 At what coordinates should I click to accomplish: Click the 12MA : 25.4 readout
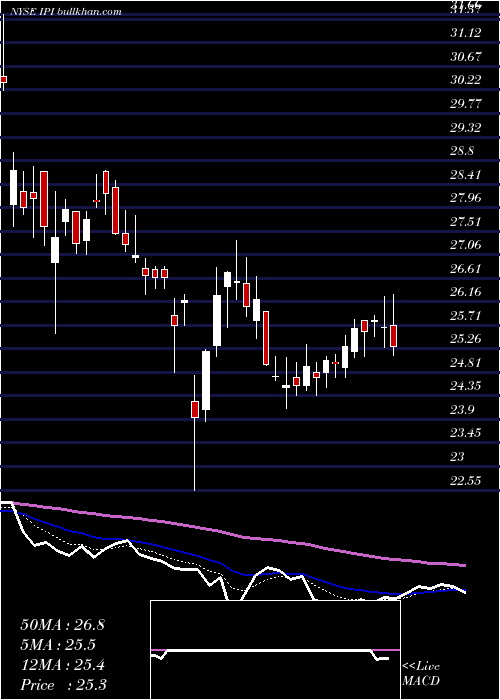click(x=62, y=665)
